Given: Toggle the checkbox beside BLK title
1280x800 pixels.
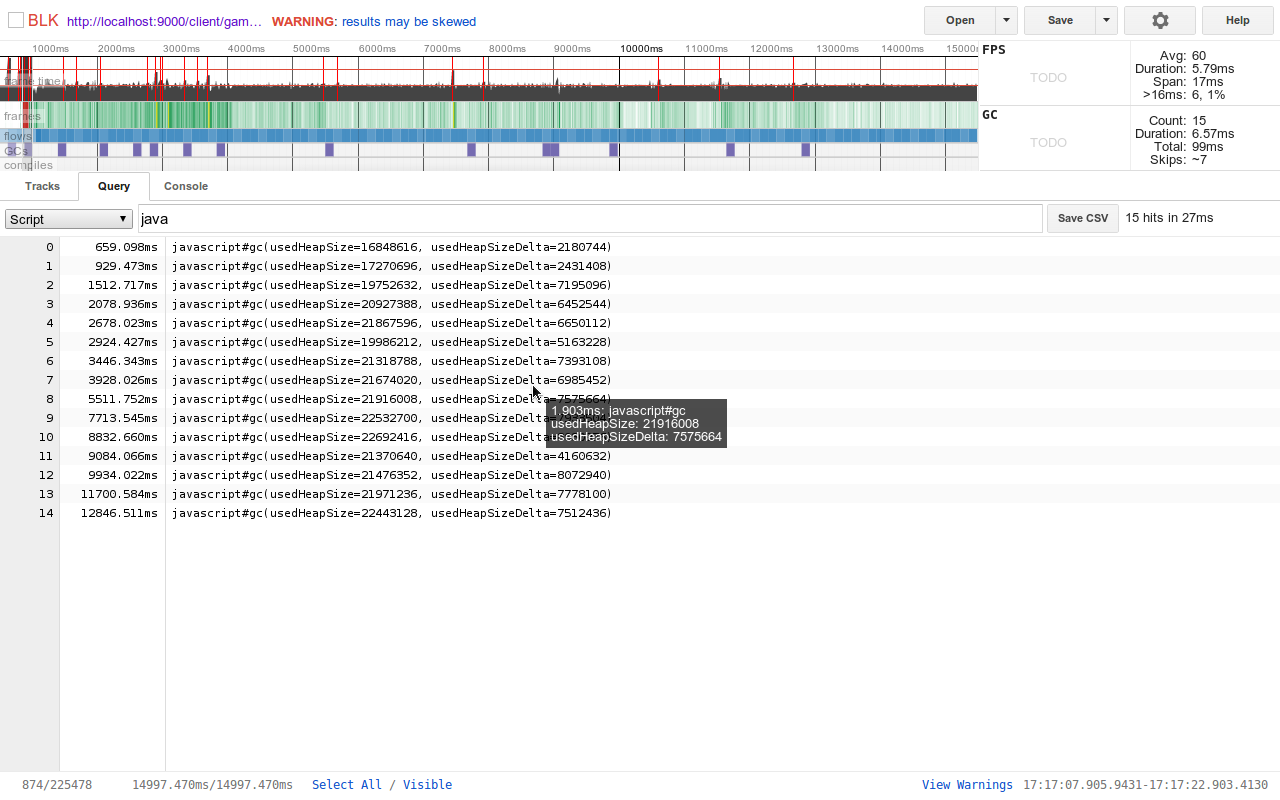Looking at the screenshot, I should pos(16,20).
